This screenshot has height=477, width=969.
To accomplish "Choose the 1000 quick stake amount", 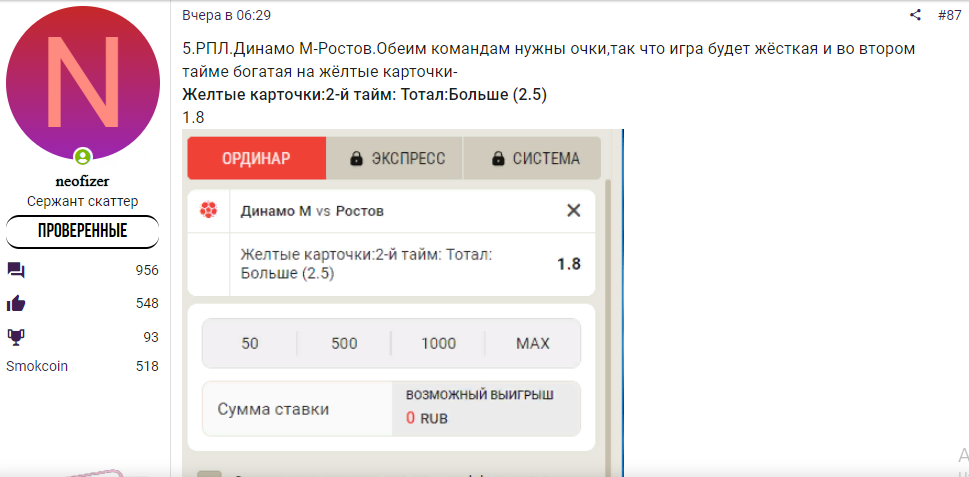I will click(x=438, y=344).
